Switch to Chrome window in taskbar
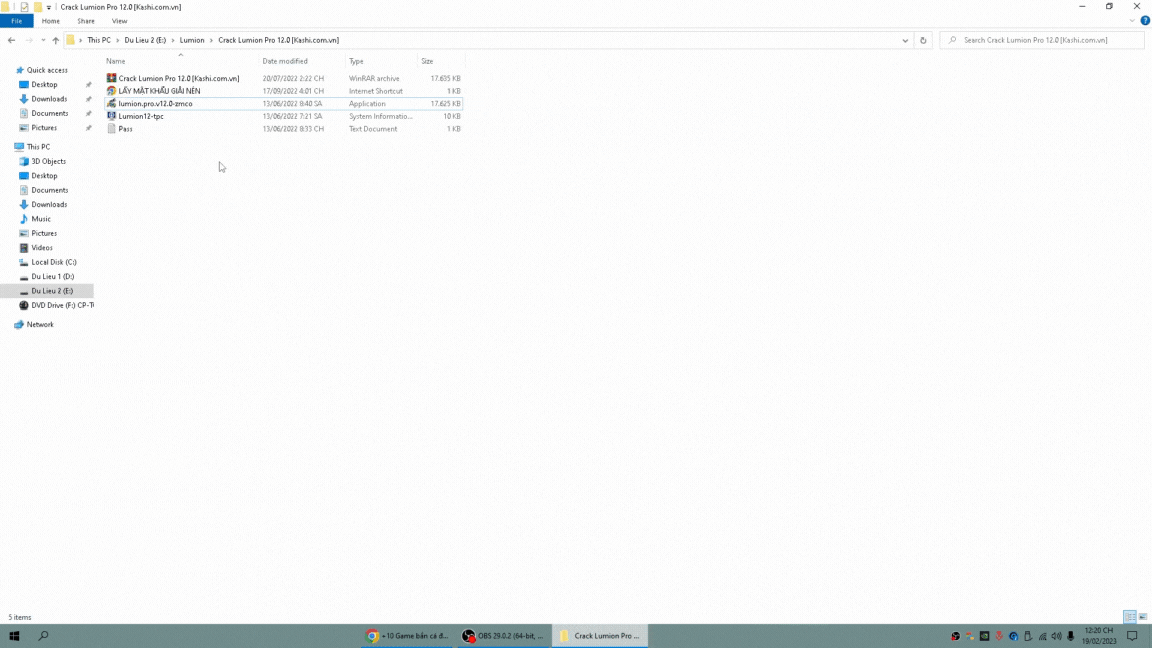 coord(406,636)
